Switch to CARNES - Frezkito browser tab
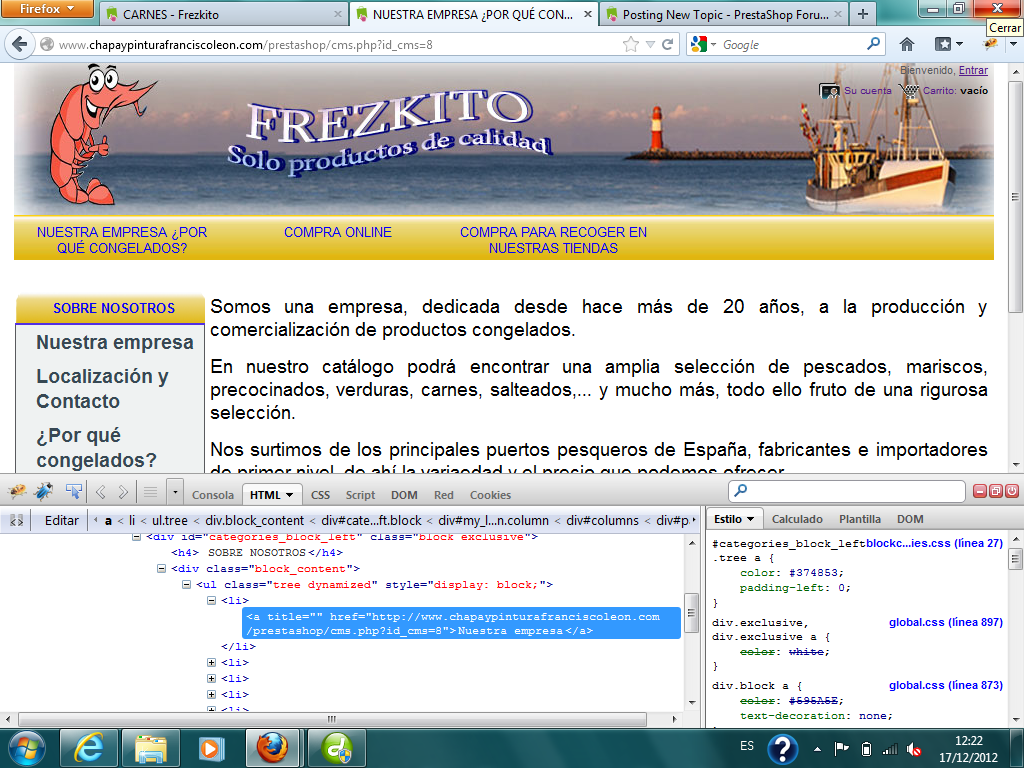The height and width of the screenshot is (768, 1024). (x=223, y=14)
